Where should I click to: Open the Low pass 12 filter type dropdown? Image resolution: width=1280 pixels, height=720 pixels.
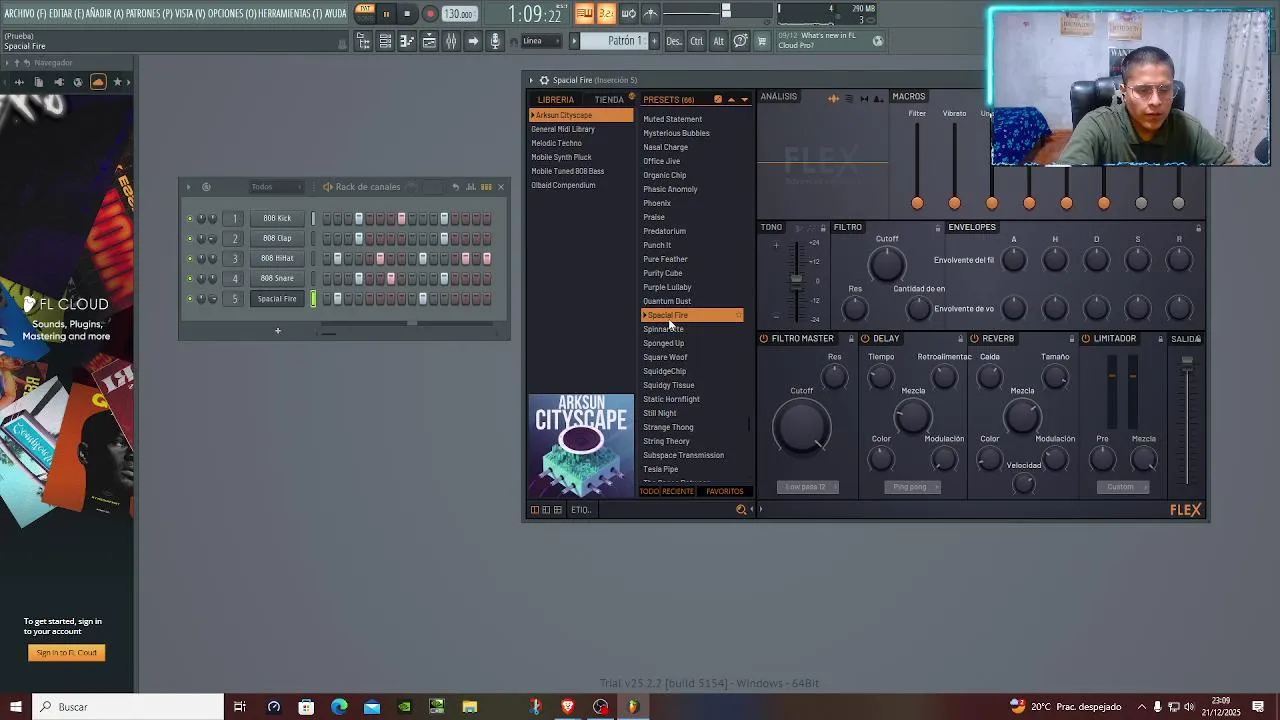(x=807, y=487)
